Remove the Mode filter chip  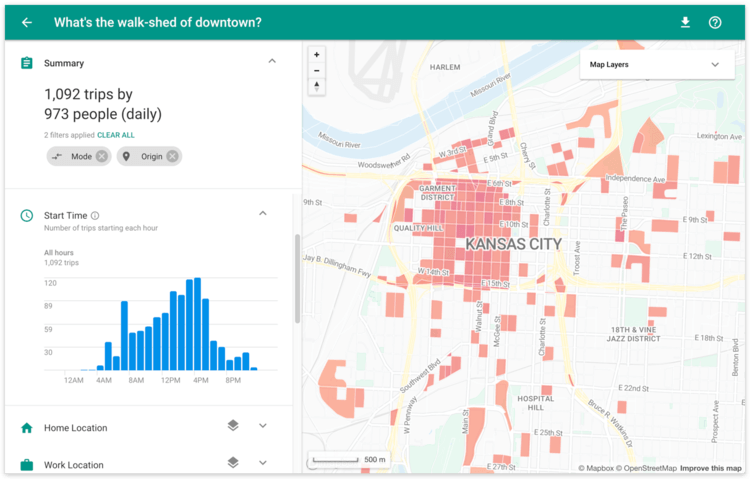tap(102, 156)
